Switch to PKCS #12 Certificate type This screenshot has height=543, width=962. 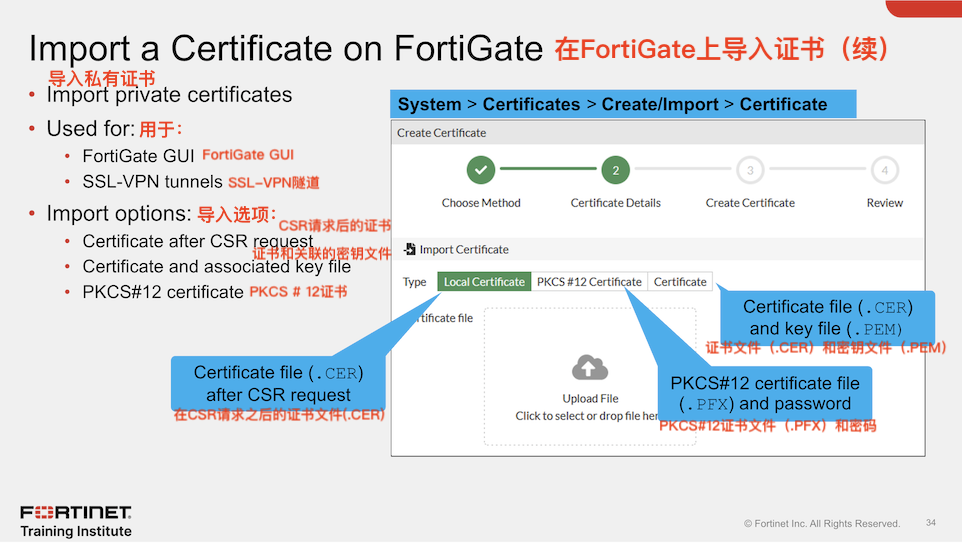(589, 282)
